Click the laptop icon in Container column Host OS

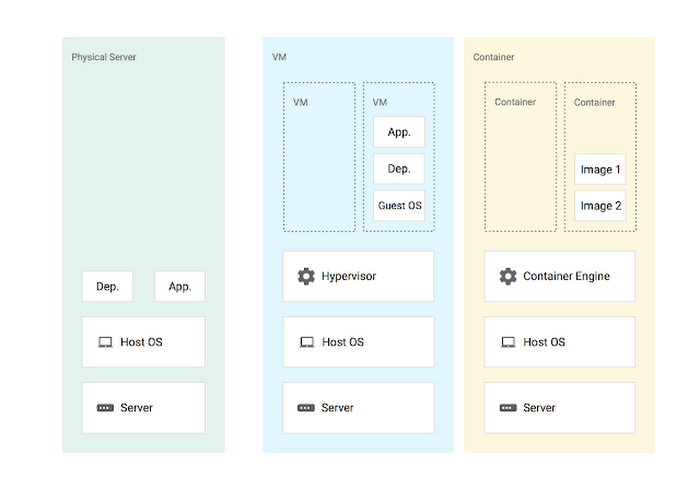(508, 343)
